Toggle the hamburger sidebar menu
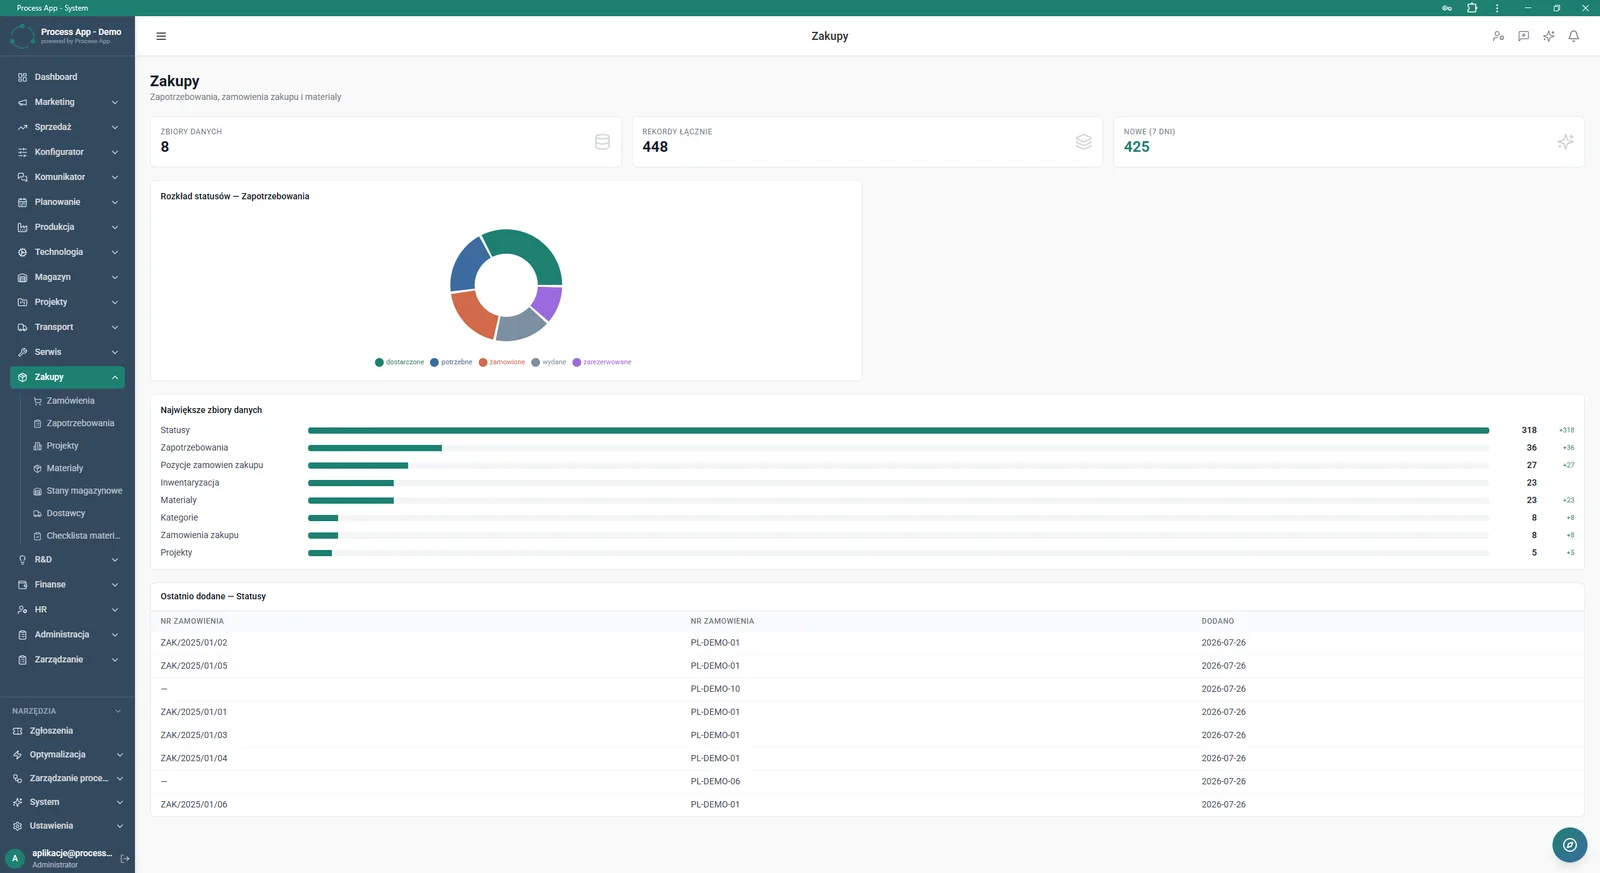The height and width of the screenshot is (873, 1600). click(161, 36)
